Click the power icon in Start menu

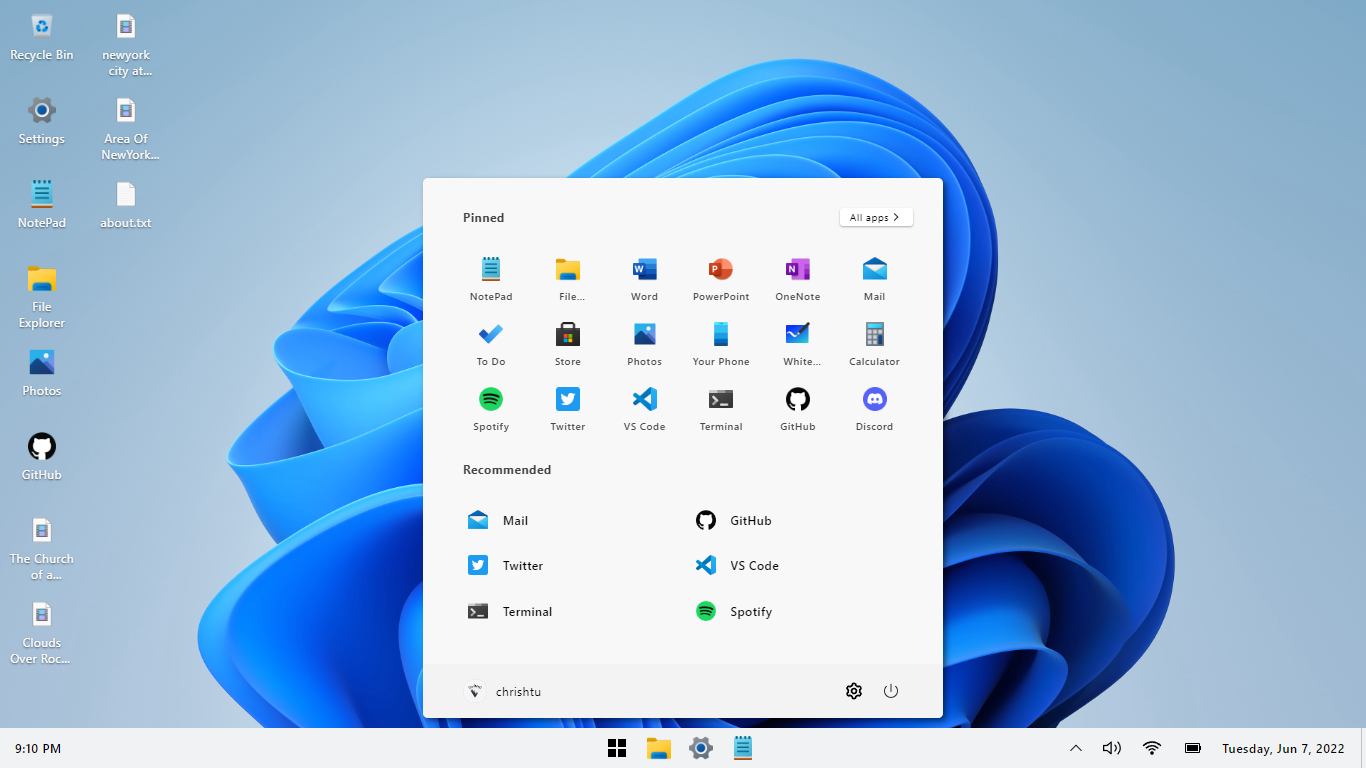(891, 691)
